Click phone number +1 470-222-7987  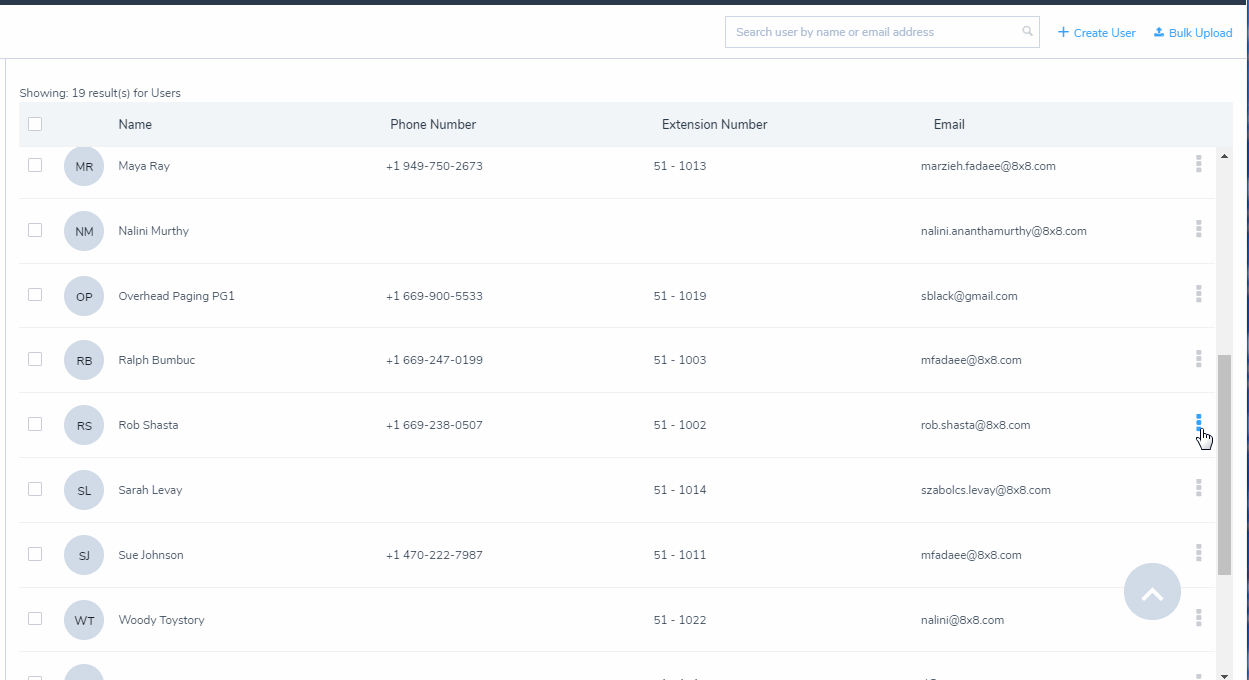(x=434, y=555)
